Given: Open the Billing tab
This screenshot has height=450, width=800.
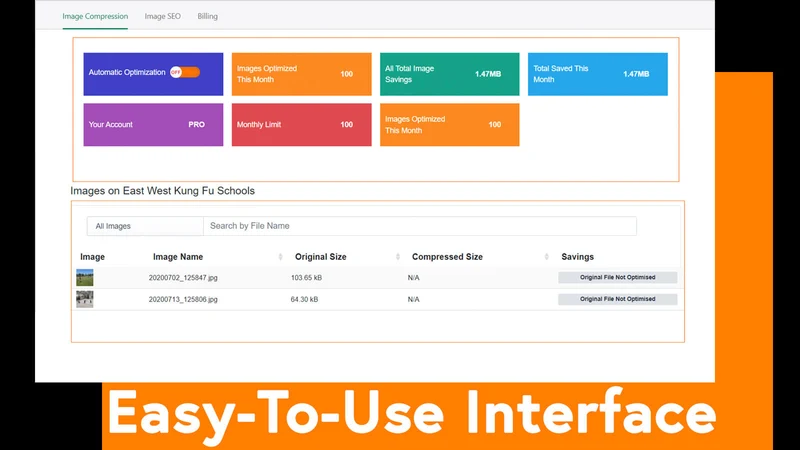Looking at the screenshot, I should pos(207,16).
